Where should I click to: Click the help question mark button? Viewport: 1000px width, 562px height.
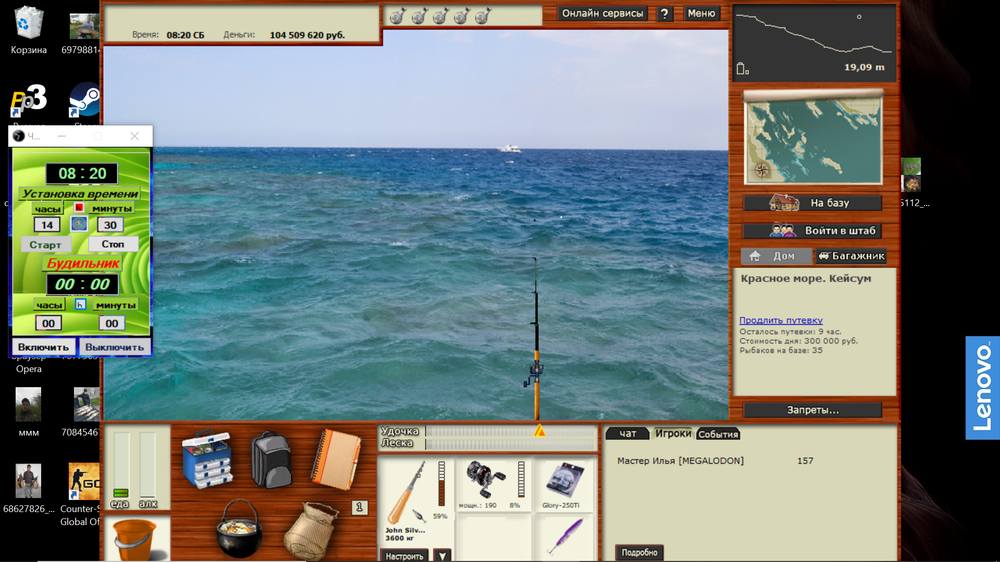coord(664,13)
